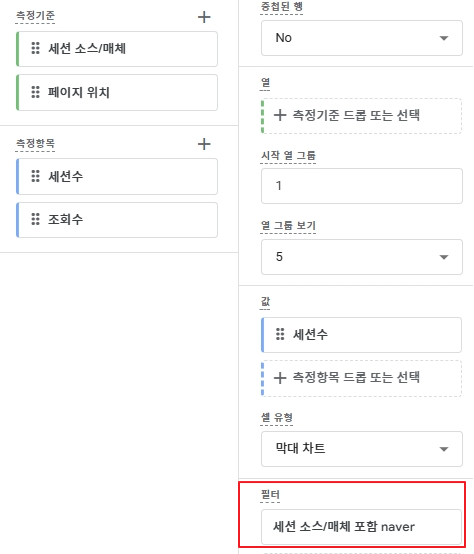The width and height of the screenshot is (474, 554).
Task: Add a new metric with plus icon
Action: tap(204, 144)
